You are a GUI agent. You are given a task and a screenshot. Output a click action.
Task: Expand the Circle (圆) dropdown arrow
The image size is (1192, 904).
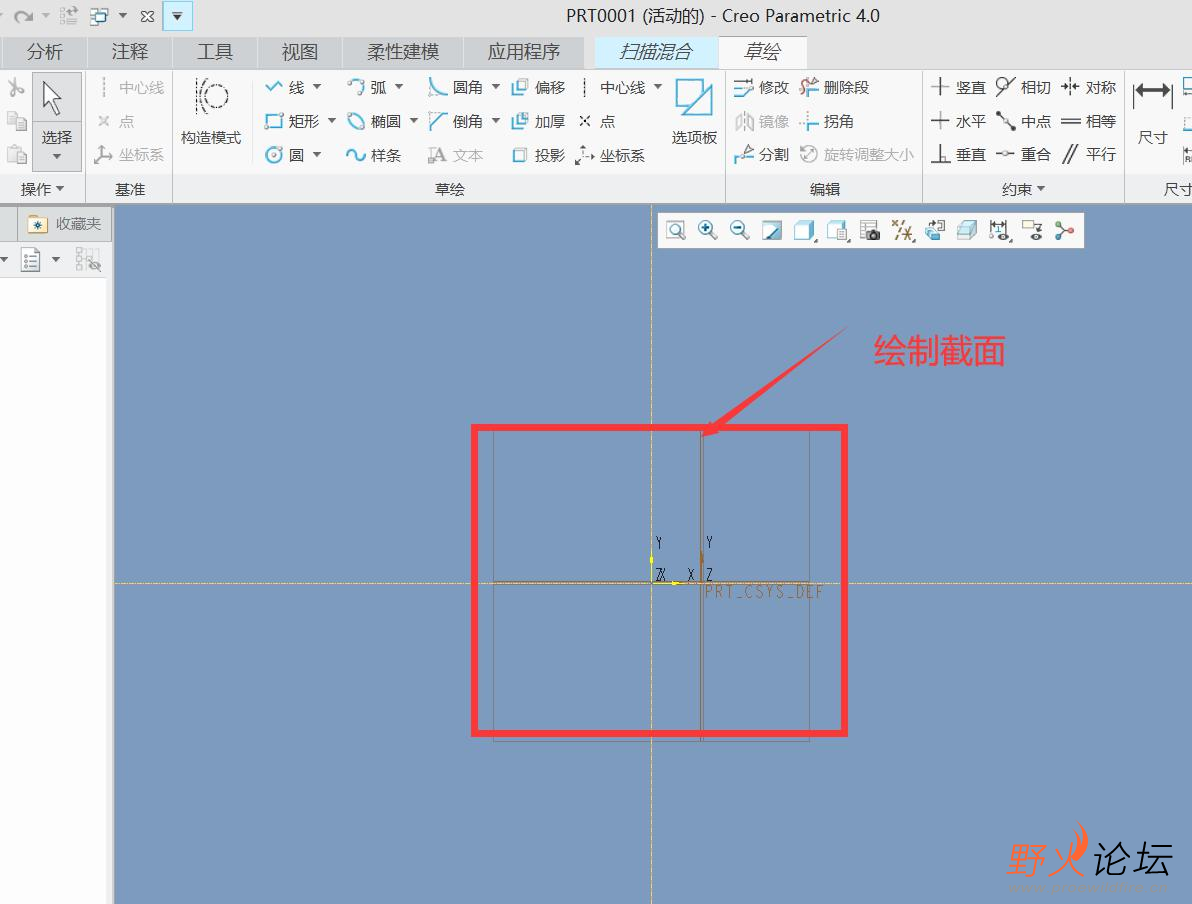pyautogui.click(x=317, y=154)
